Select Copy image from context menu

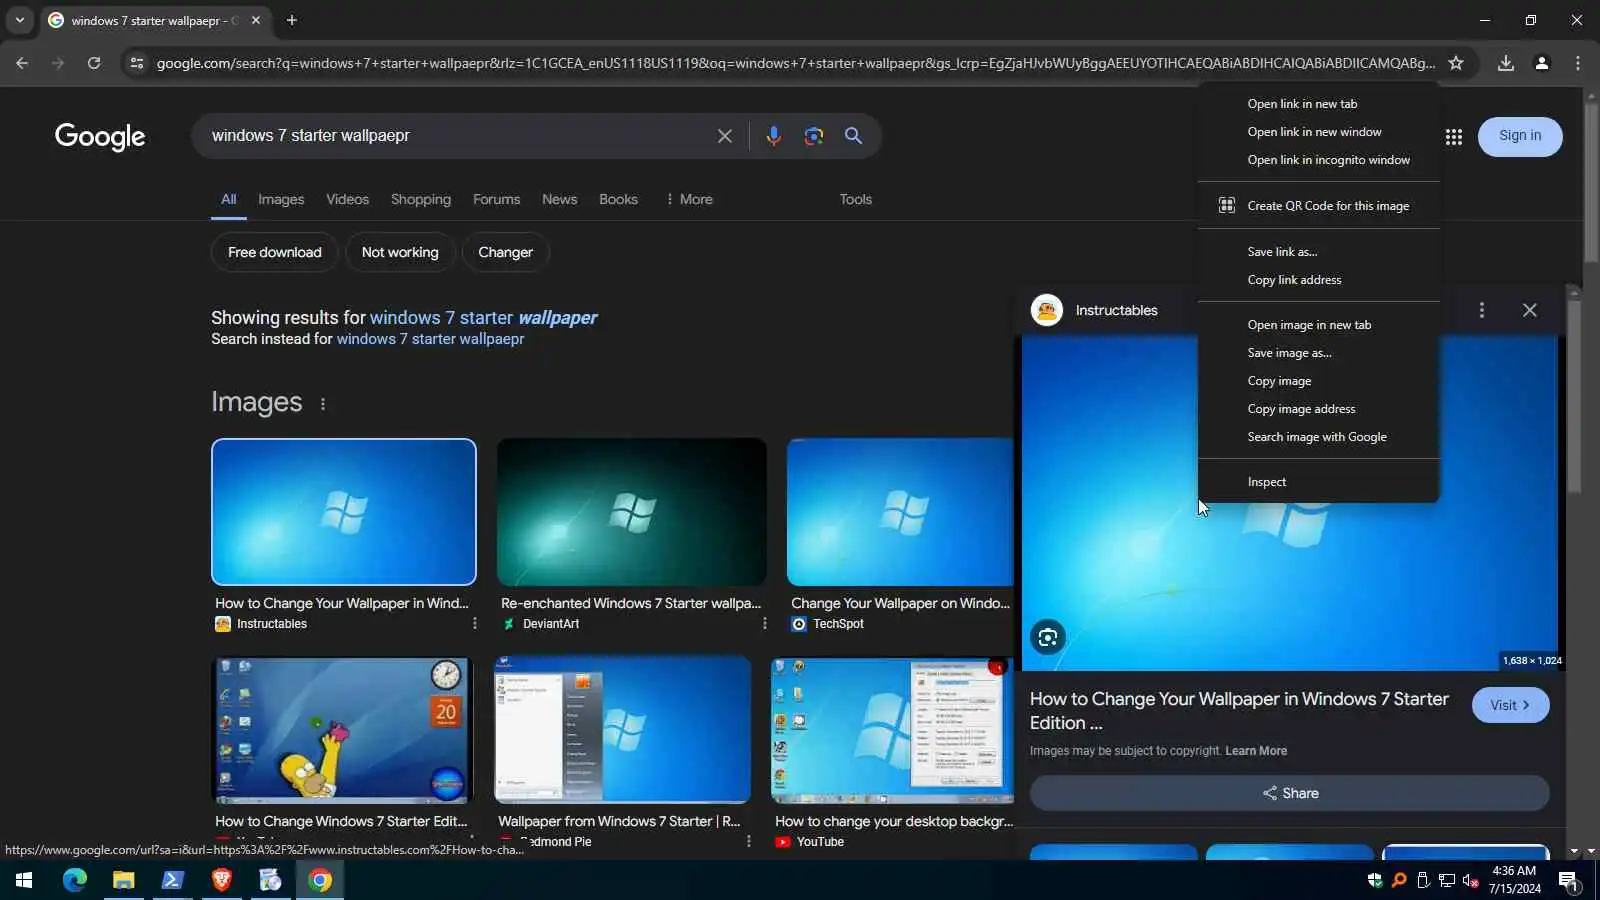1319,381
